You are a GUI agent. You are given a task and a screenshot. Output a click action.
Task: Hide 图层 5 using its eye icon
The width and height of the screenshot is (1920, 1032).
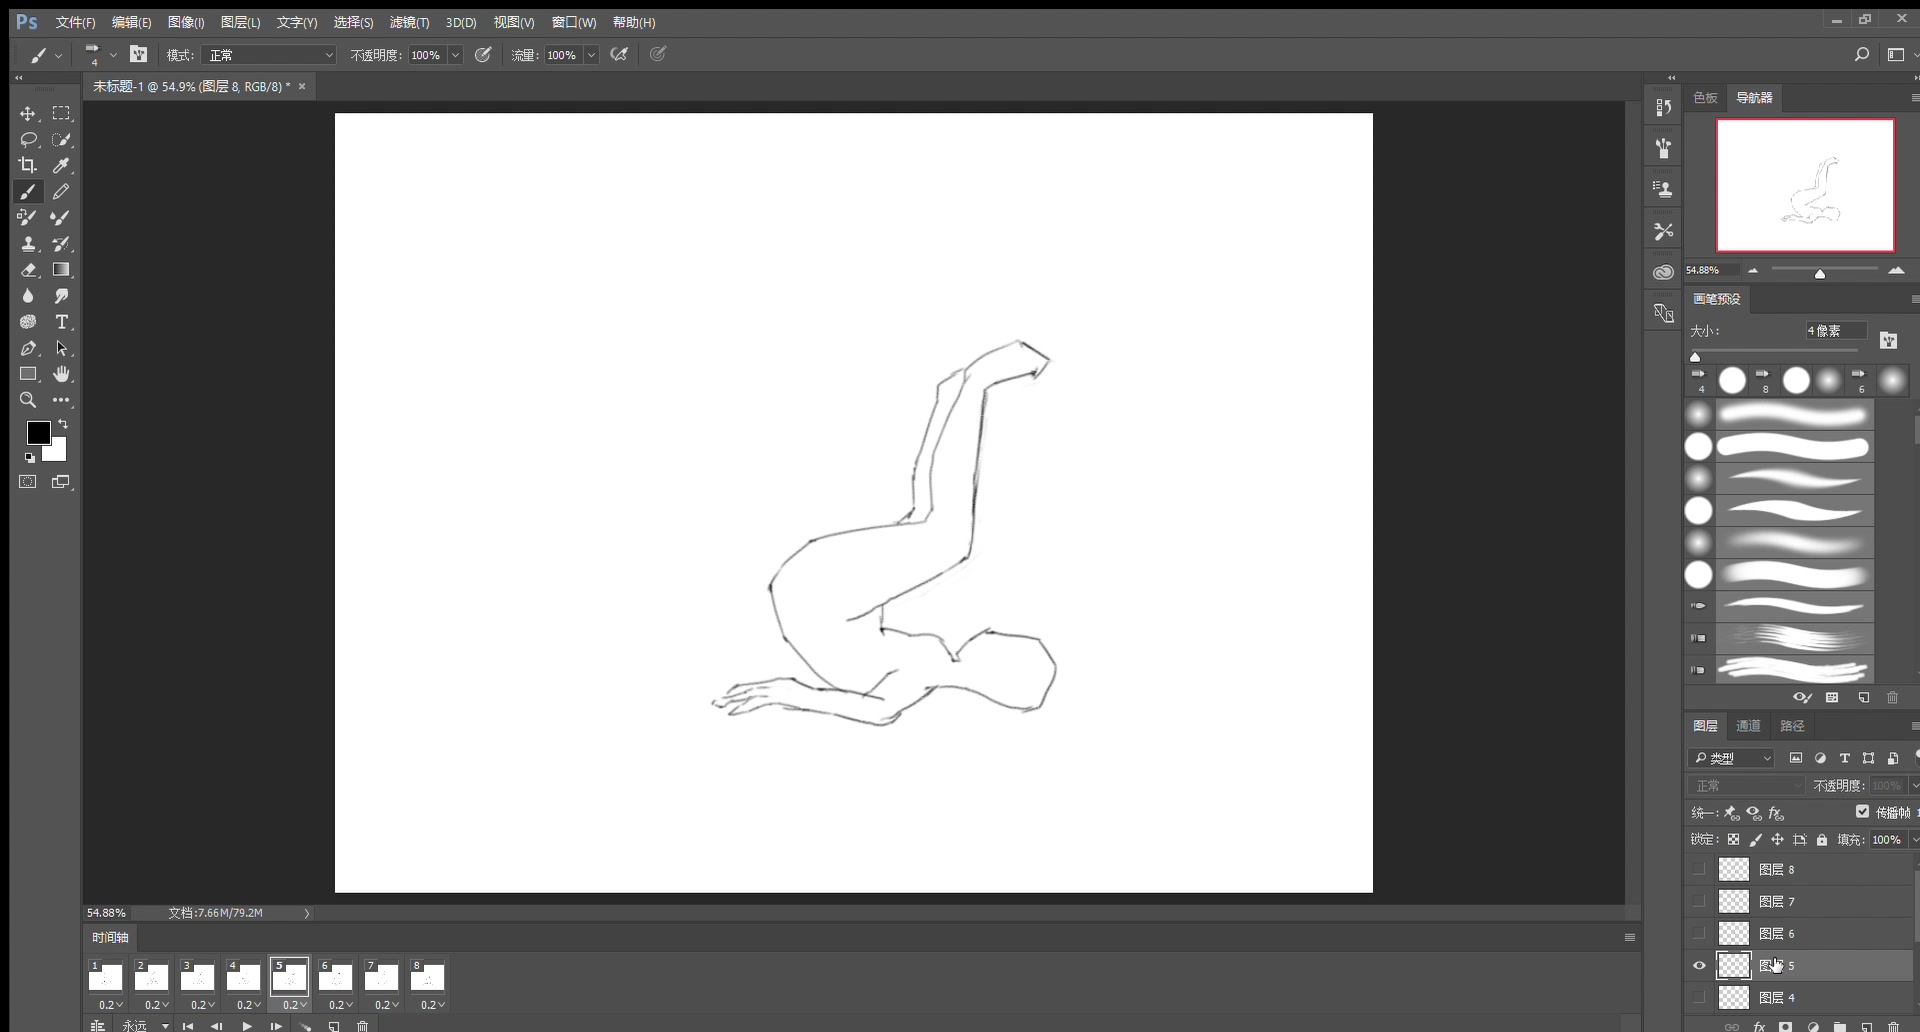click(1699, 966)
